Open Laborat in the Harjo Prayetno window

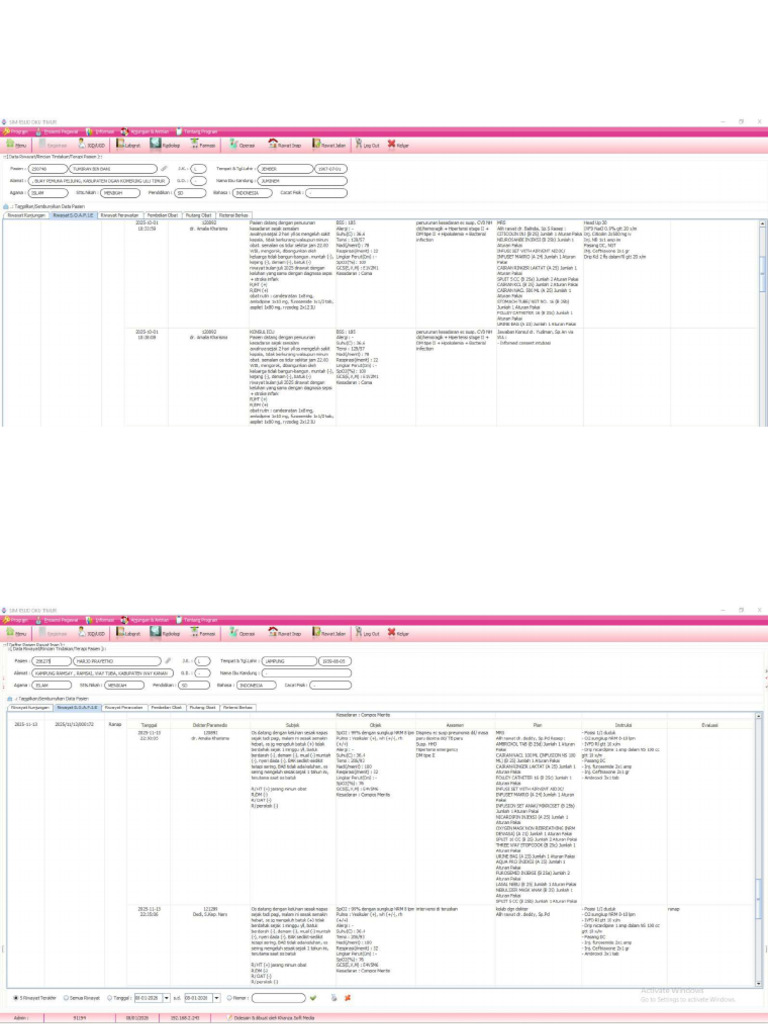pyautogui.click(x=127, y=633)
